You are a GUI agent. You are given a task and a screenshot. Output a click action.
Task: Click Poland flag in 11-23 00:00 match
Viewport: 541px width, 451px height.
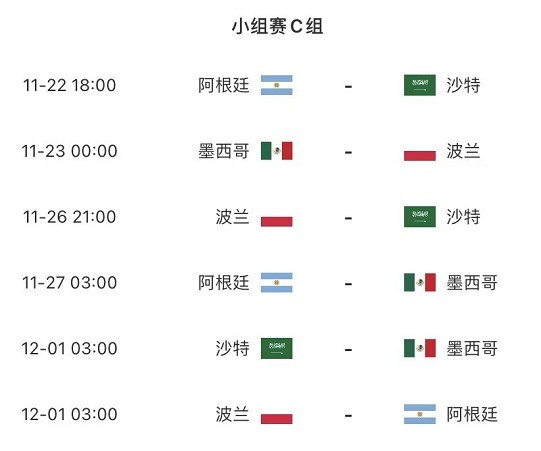[420, 151]
